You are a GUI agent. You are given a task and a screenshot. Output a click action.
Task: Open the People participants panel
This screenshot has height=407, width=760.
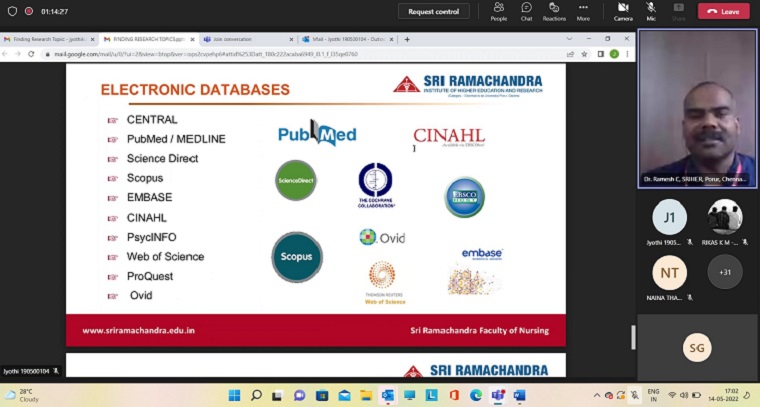point(498,11)
